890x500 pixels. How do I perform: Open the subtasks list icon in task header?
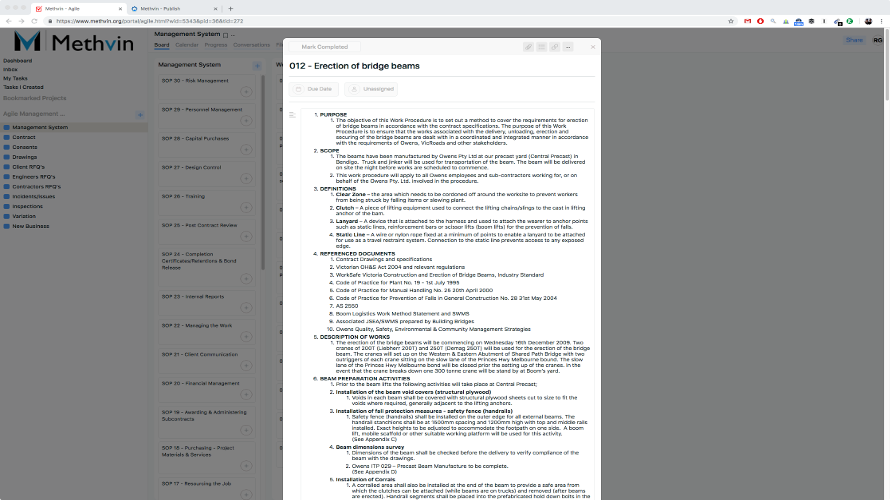point(542,47)
